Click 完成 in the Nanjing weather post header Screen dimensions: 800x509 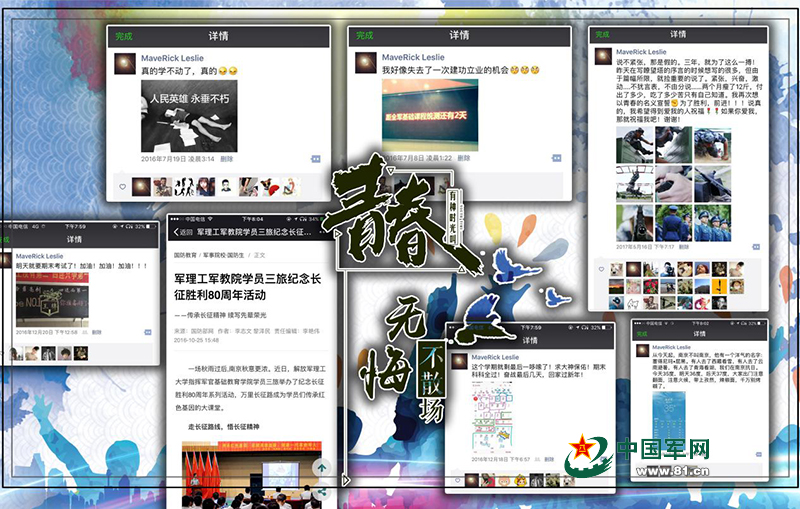(x=642, y=334)
